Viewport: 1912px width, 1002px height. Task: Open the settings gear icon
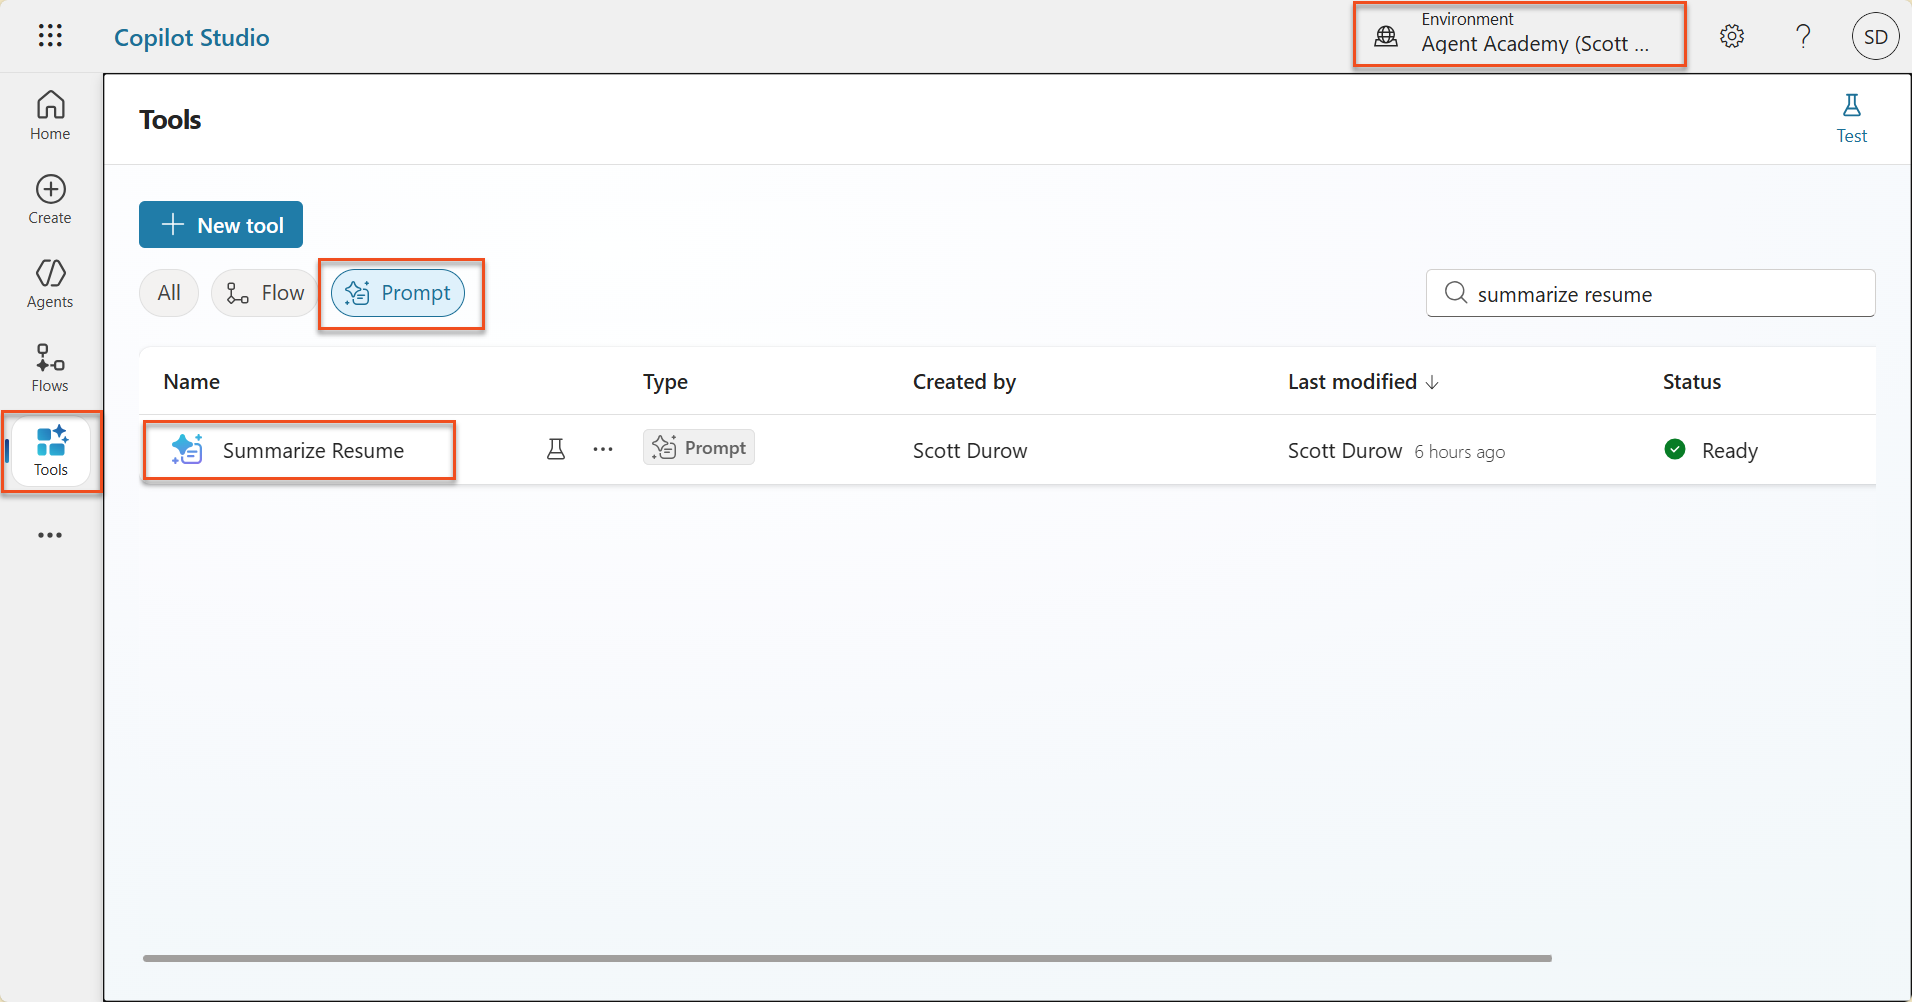click(x=1731, y=37)
